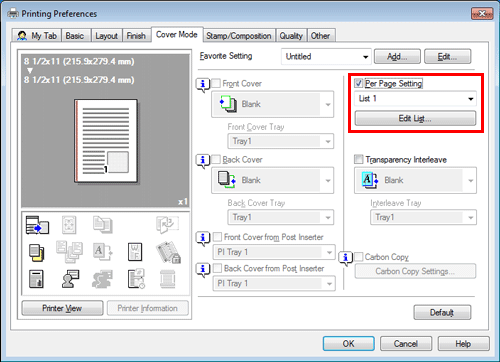Click the info icon beside Front Cover
Screen dimensions: 500x362
[203, 85]
